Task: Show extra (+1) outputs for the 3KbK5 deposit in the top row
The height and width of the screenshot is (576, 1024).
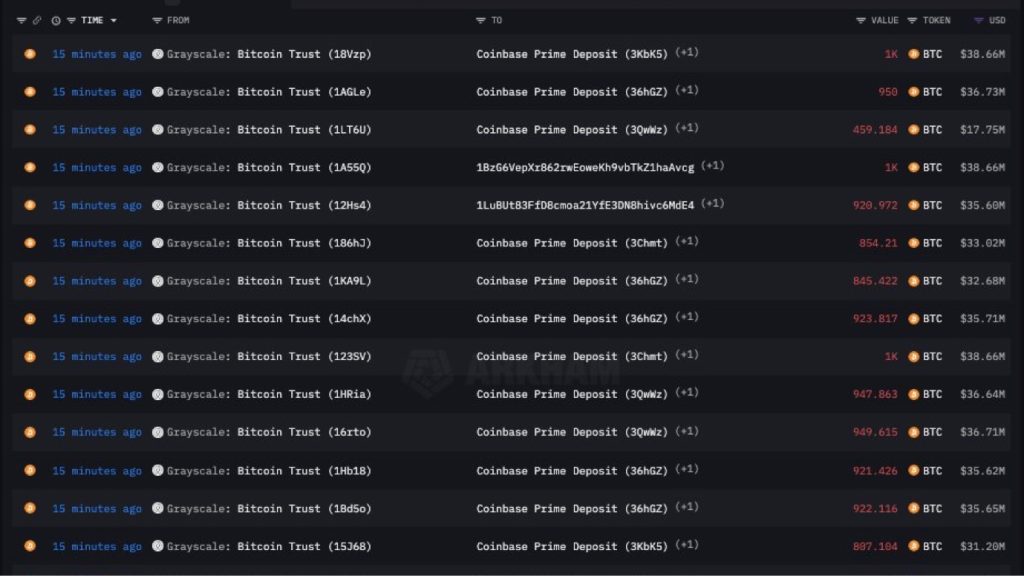Action: tap(687, 52)
